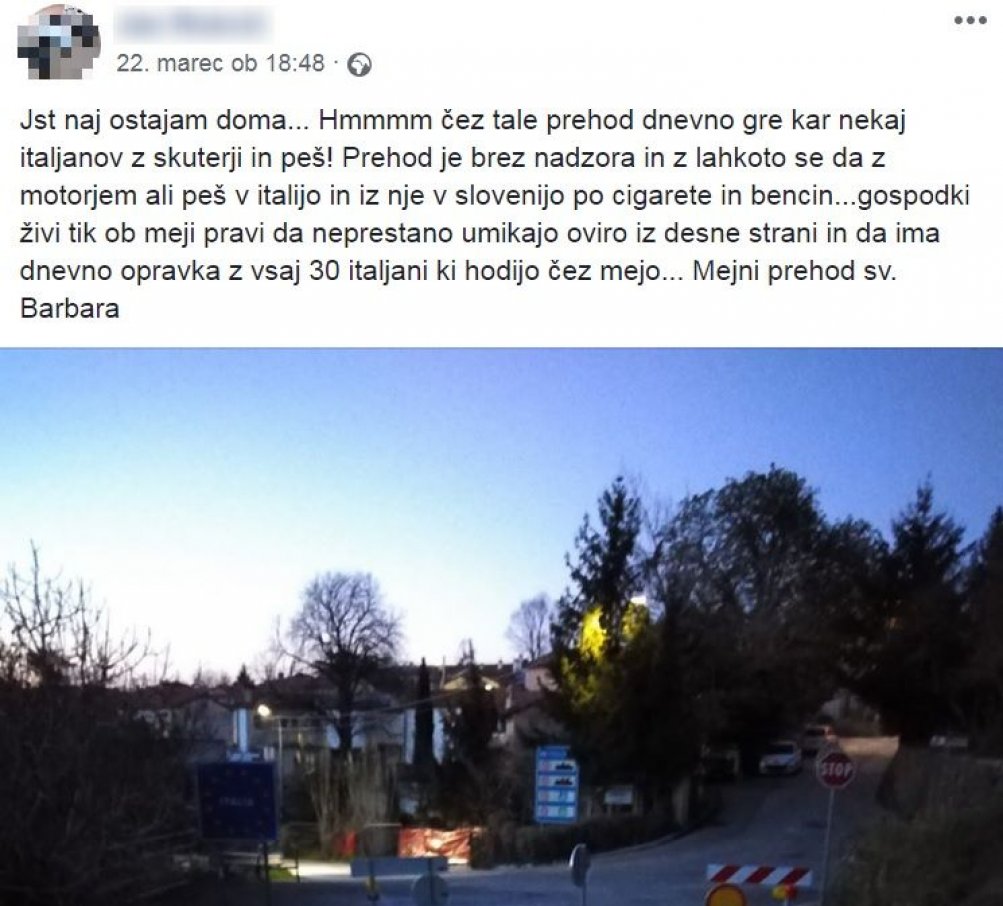Click the phrase Mejni prehod sv.
1003x906 pixels.
pos(795,271)
